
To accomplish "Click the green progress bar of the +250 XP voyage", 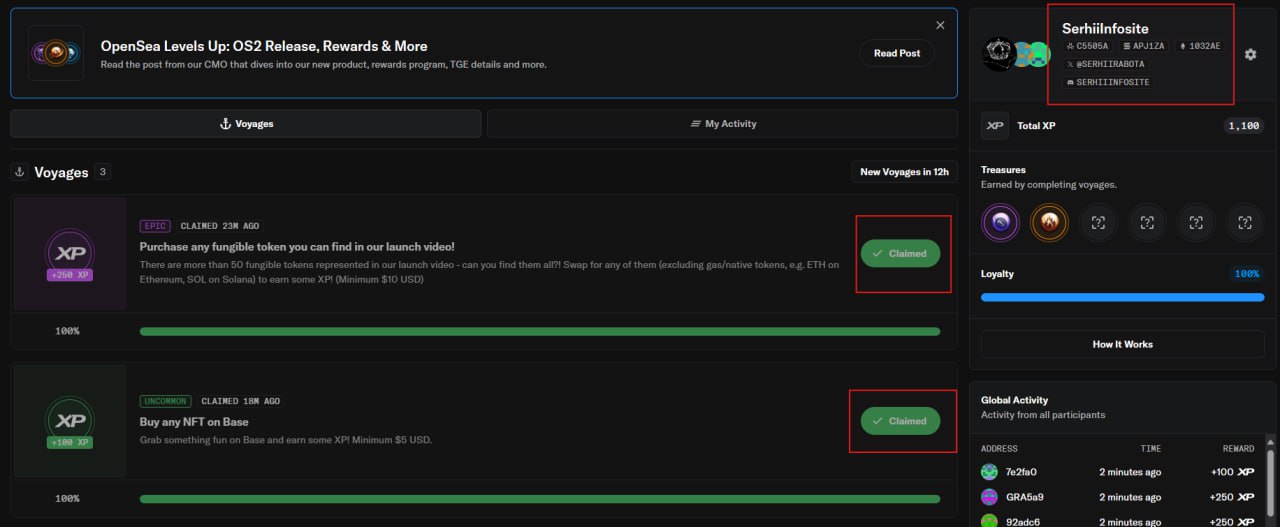I will pyautogui.click(x=540, y=331).
